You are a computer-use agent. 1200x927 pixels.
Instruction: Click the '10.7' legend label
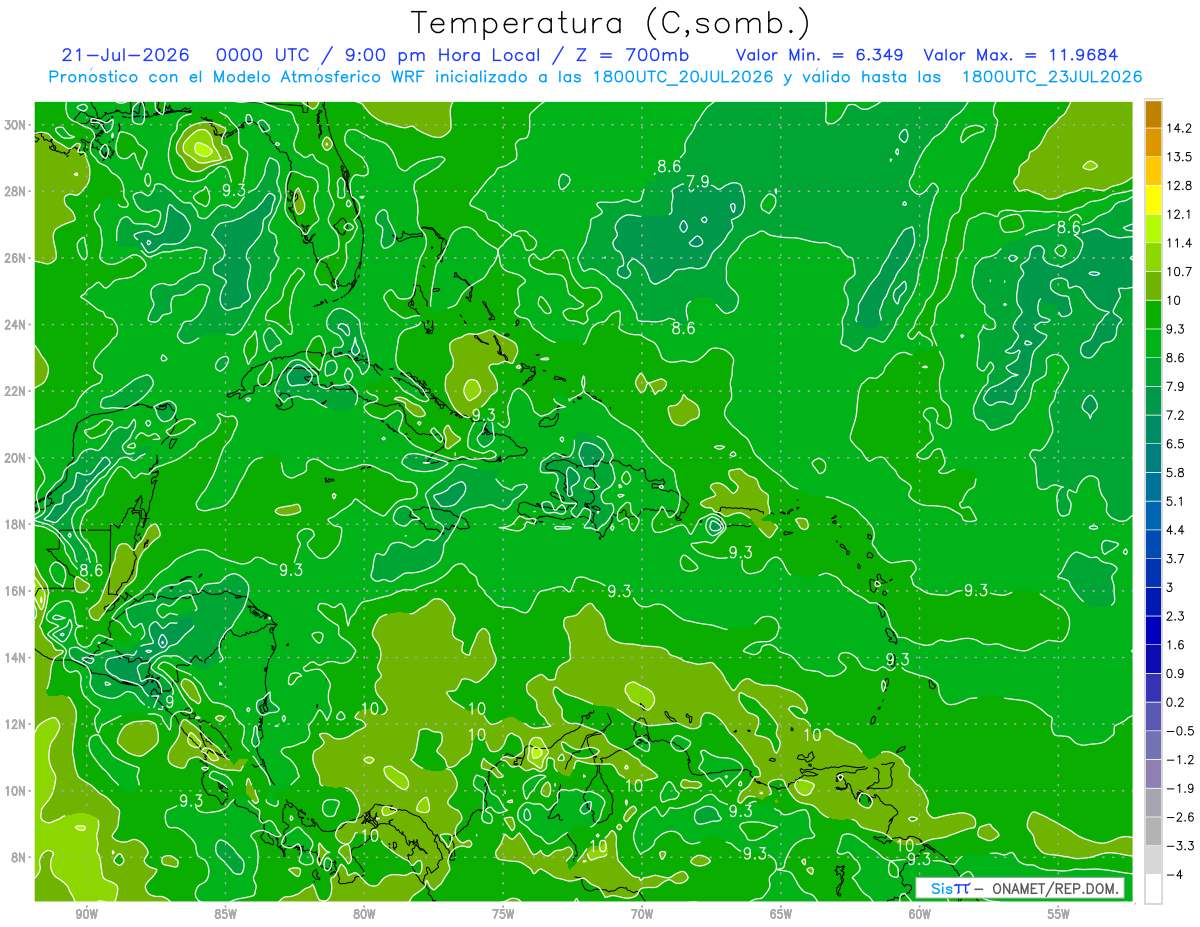pyautogui.click(x=1180, y=271)
